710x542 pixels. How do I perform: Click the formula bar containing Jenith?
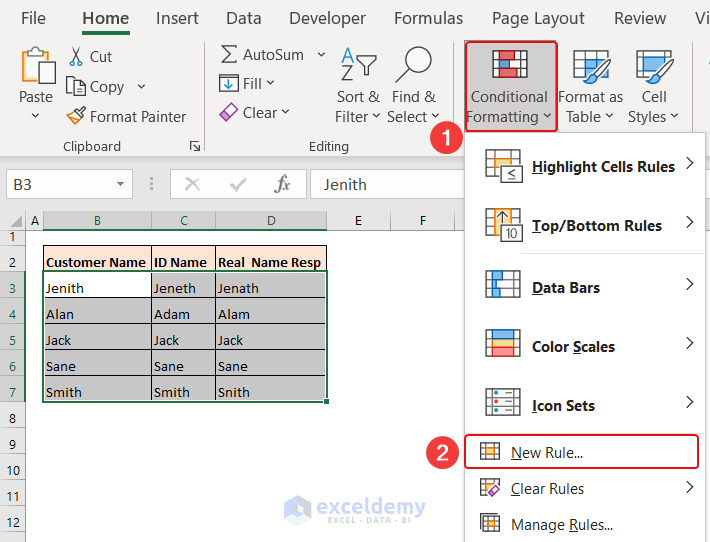(387, 184)
